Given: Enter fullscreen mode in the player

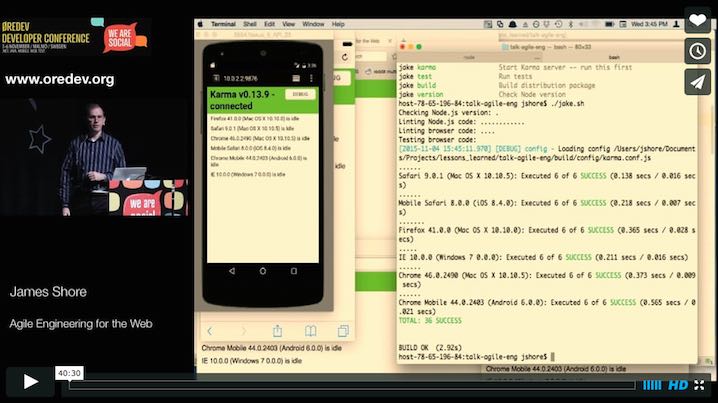Looking at the screenshot, I should point(699,385).
